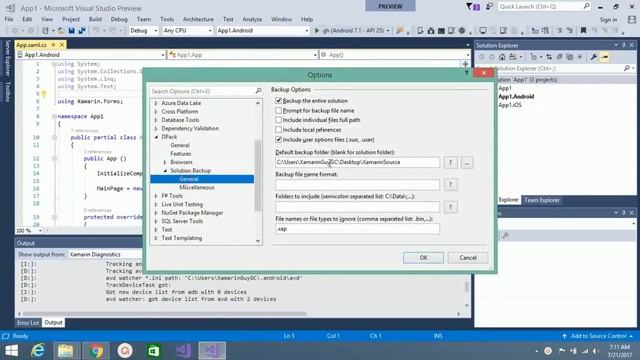Check Prompt for backup file name
Viewport: 640px width, 360px height.
pyautogui.click(x=278, y=110)
